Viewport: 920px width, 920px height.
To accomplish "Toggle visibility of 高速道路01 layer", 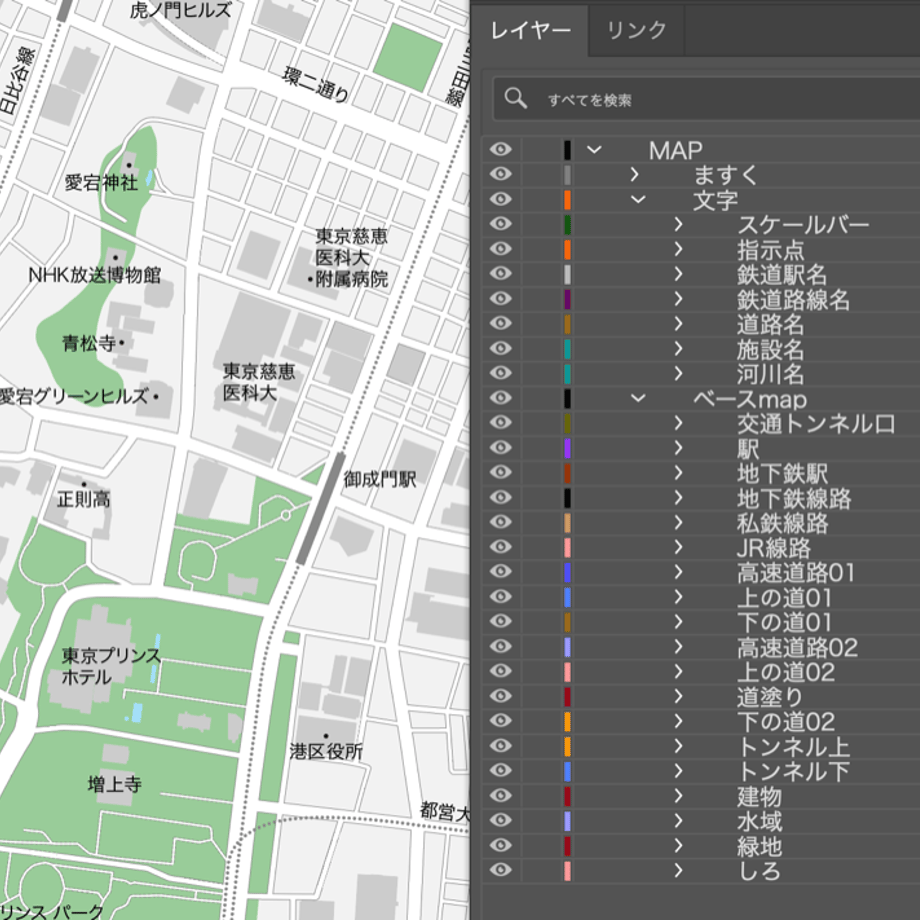I will pyautogui.click(x=500, y=572).
